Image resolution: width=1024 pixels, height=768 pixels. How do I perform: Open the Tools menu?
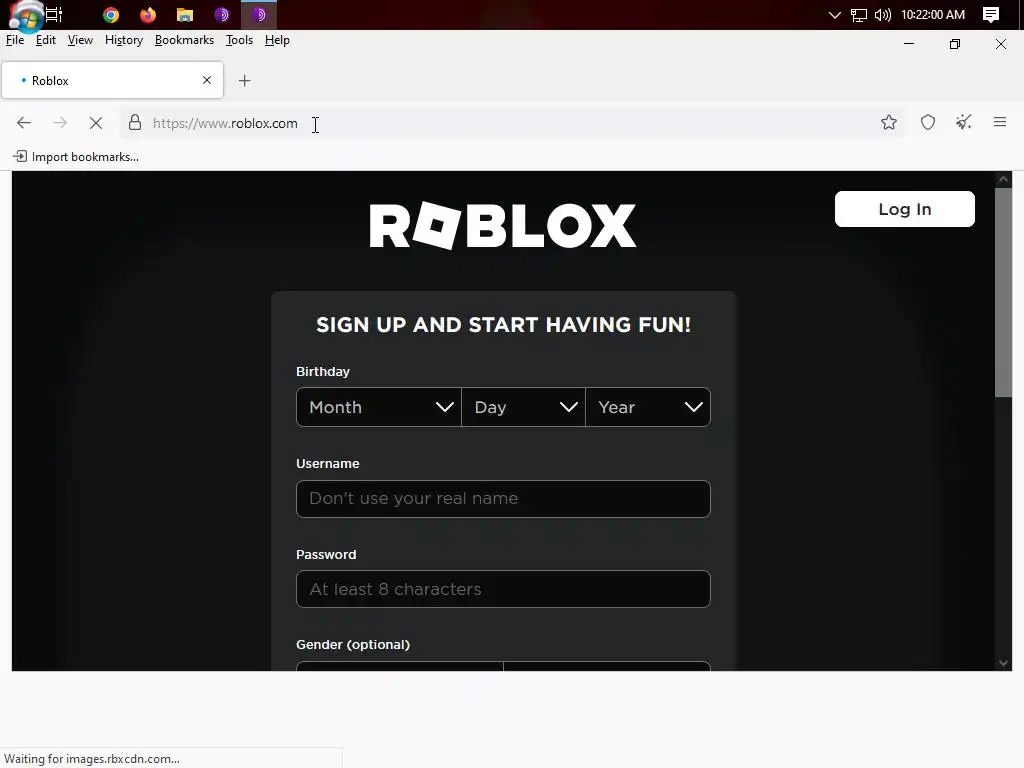239,40
